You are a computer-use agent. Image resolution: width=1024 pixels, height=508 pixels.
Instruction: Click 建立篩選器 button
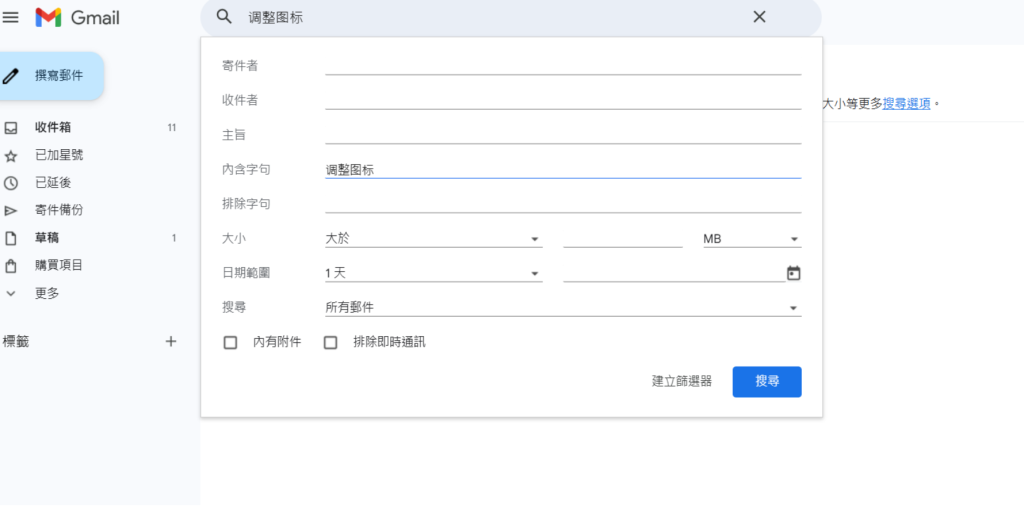tap(682, 381)
